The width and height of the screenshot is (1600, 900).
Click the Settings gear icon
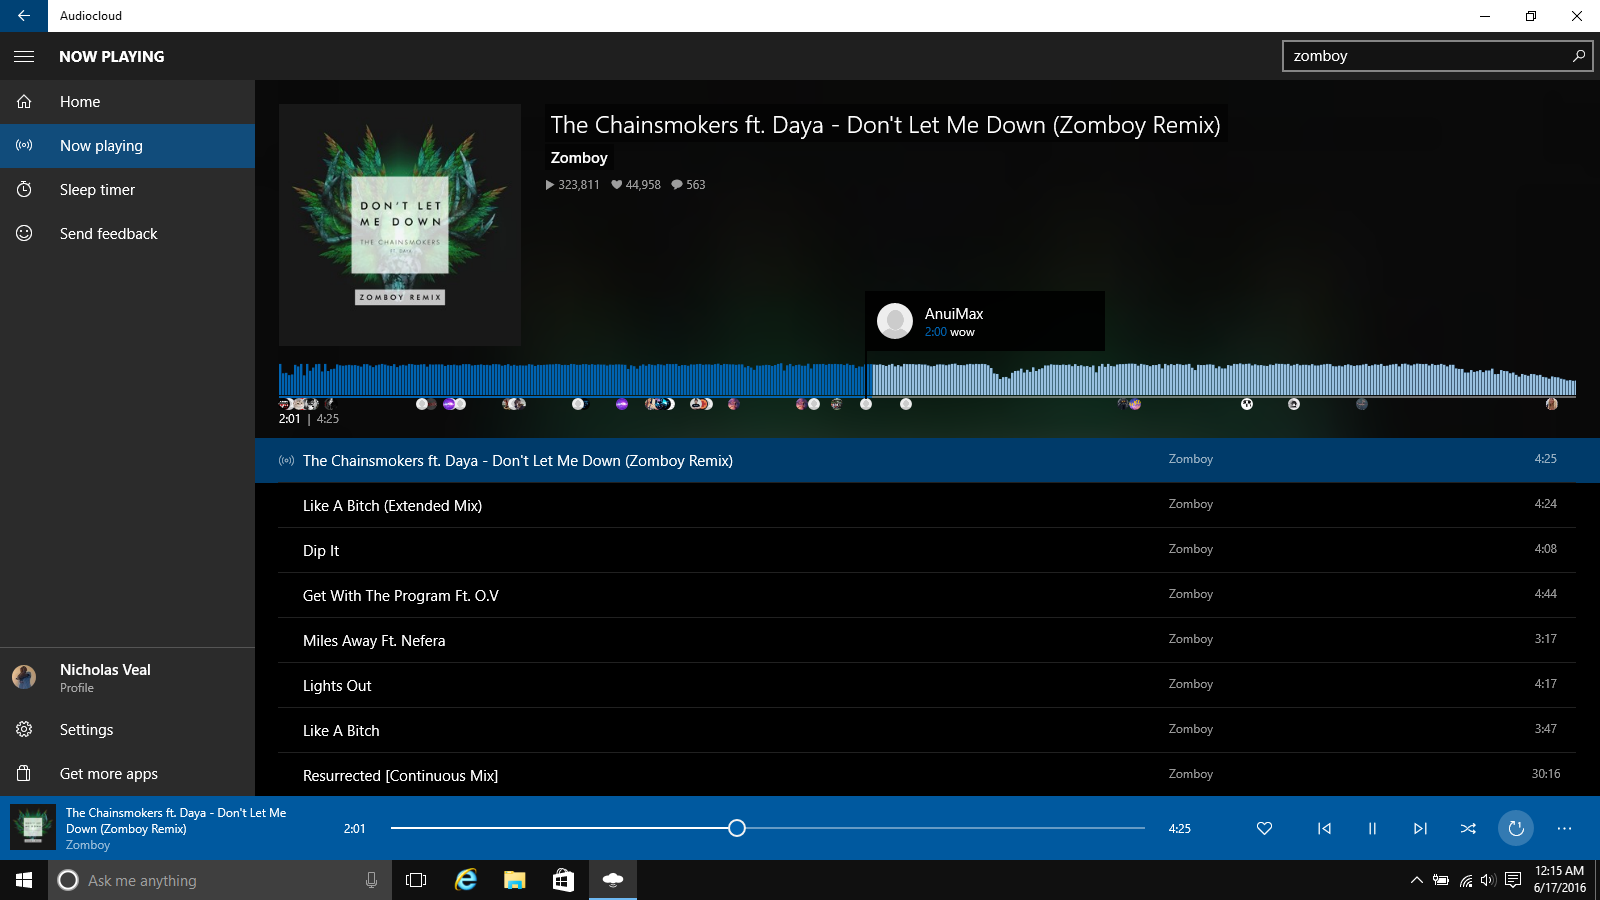(24, 730)
